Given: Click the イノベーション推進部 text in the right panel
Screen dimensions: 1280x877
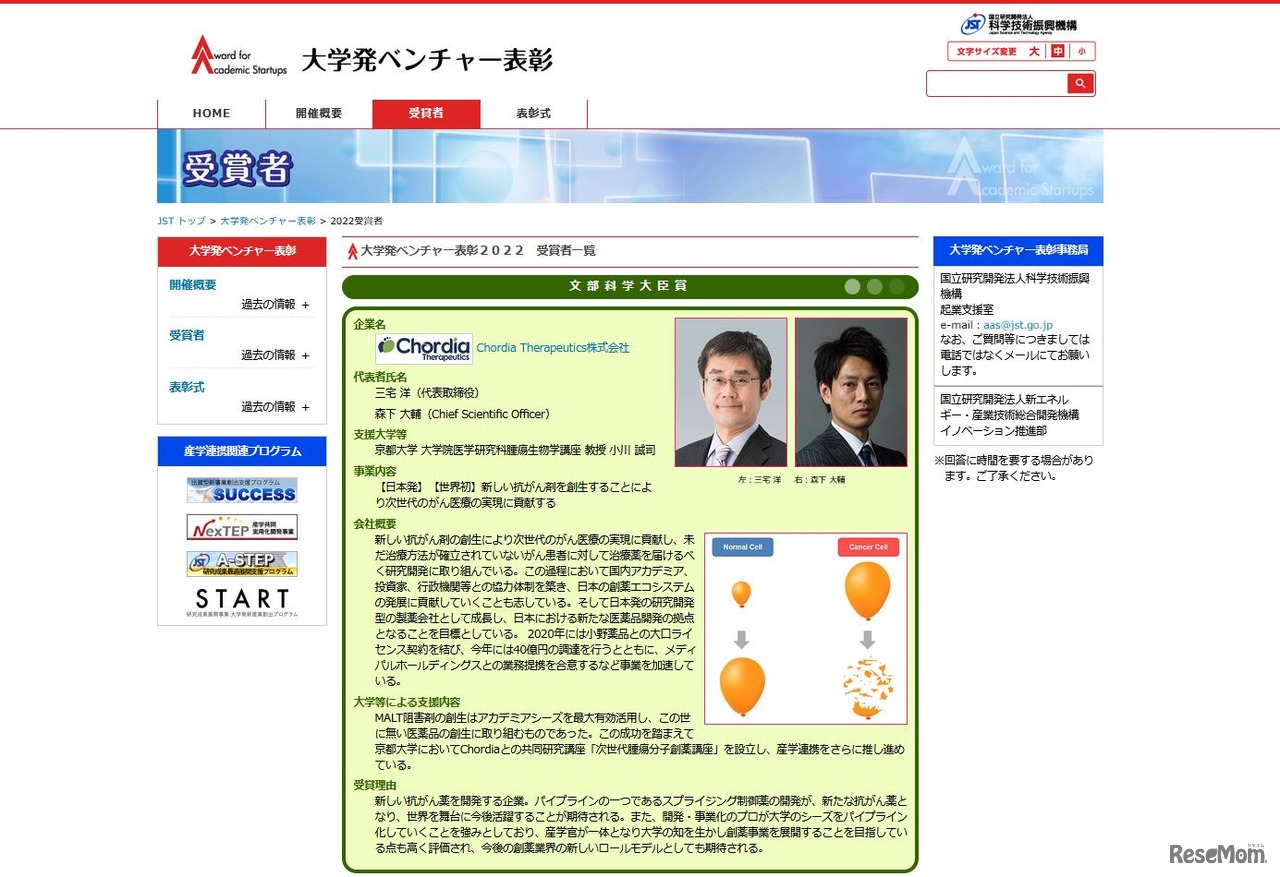Looking at the screenshot, I should (x=994, y=431).
